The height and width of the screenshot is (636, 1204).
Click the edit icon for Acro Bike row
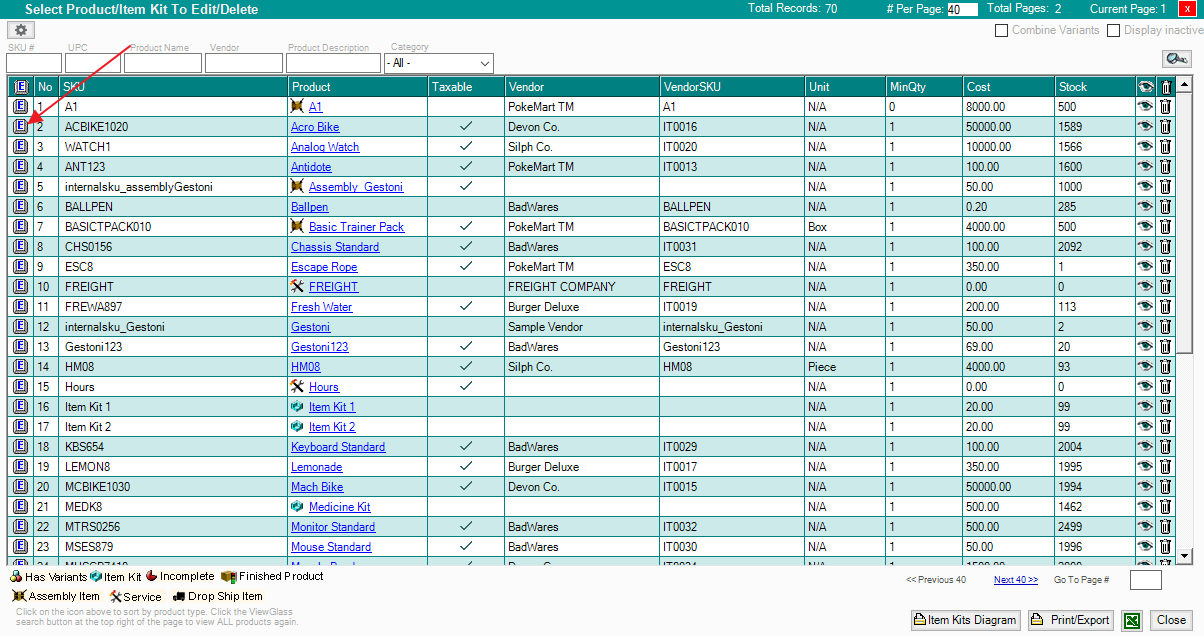tap(20, 127)
